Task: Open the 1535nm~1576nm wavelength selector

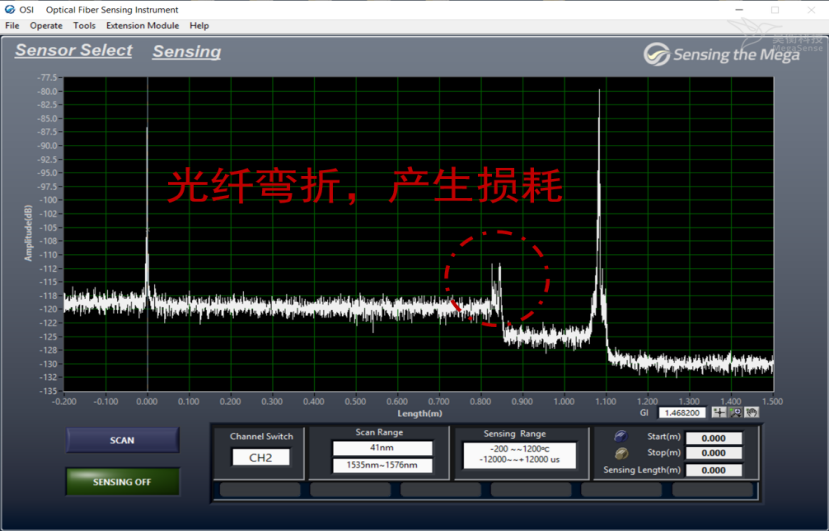Action: (x=382, y=465)
